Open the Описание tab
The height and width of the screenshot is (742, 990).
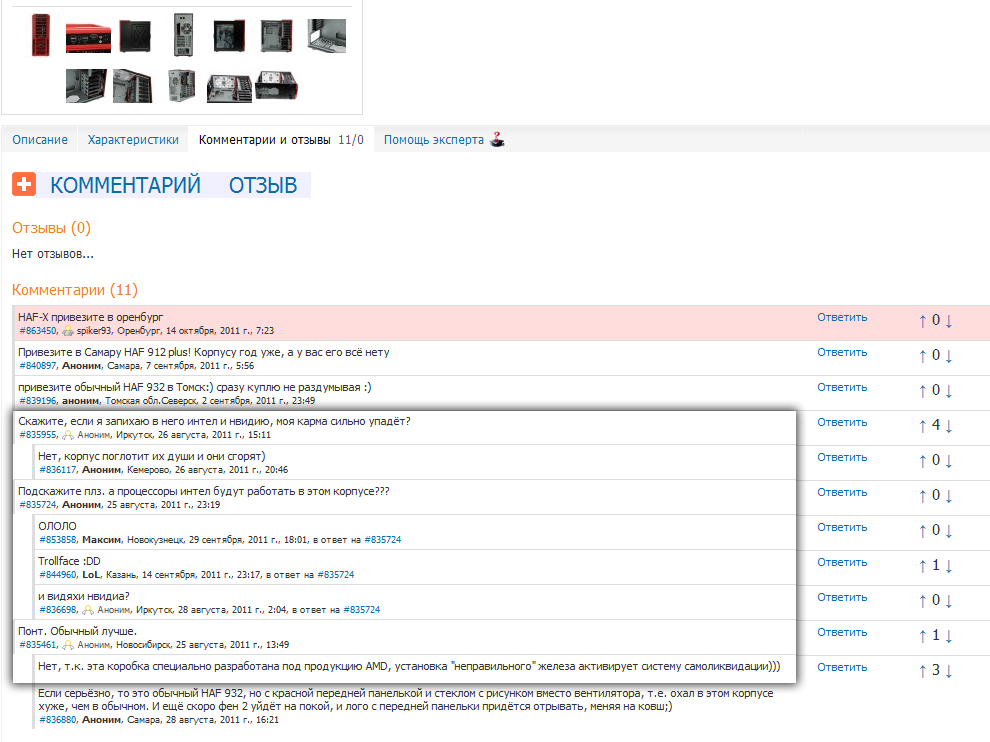pos(40,140)
